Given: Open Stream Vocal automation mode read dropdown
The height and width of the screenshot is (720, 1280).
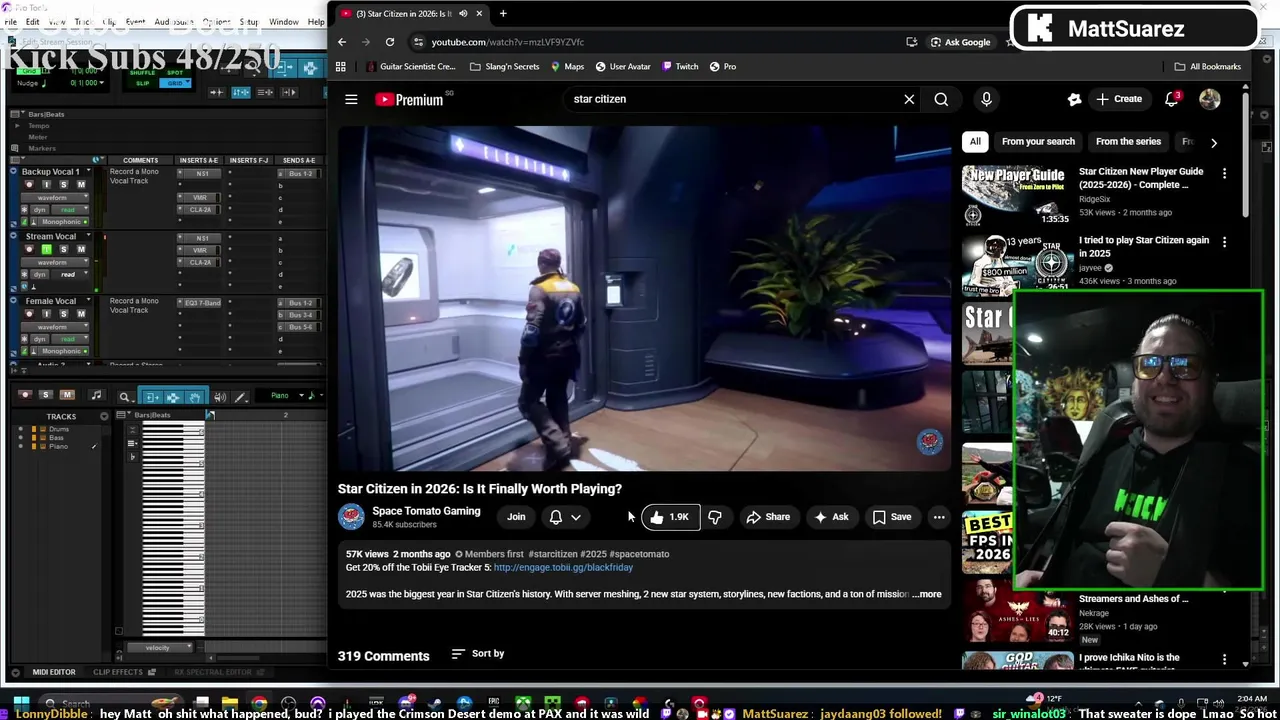Looking at the screenshot, I should pos(68,274).
